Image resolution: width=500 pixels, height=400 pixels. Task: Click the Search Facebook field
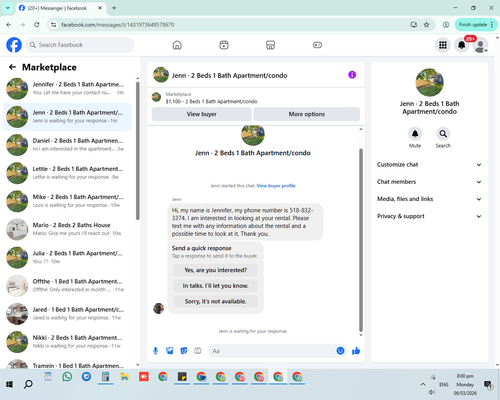80,45
